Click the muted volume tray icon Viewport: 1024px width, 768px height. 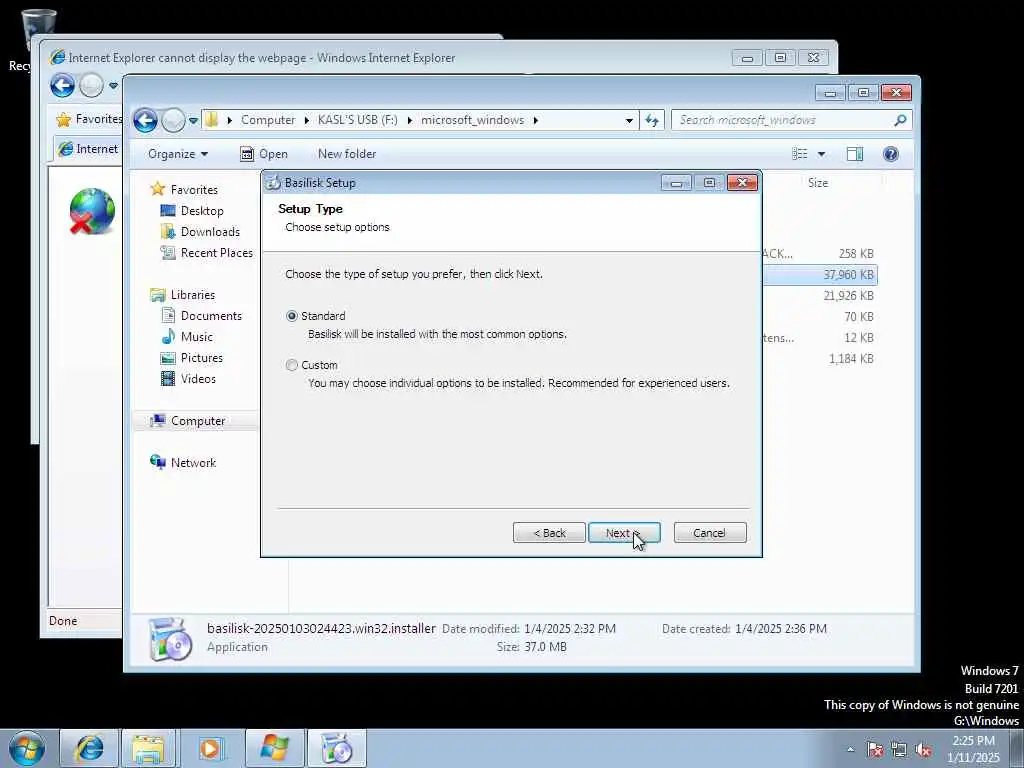(923, 750)
